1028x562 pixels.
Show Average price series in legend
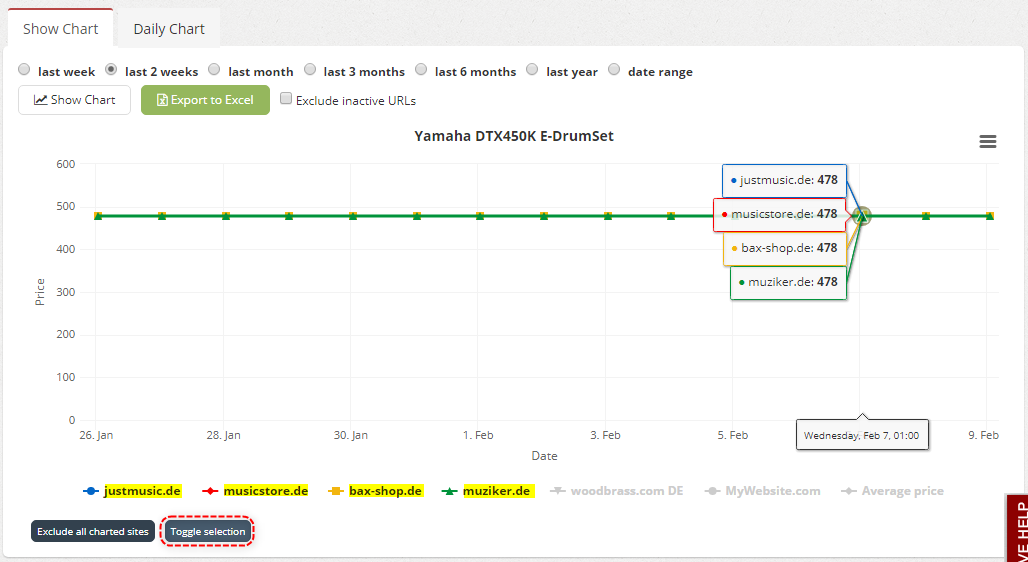point(892,491)
